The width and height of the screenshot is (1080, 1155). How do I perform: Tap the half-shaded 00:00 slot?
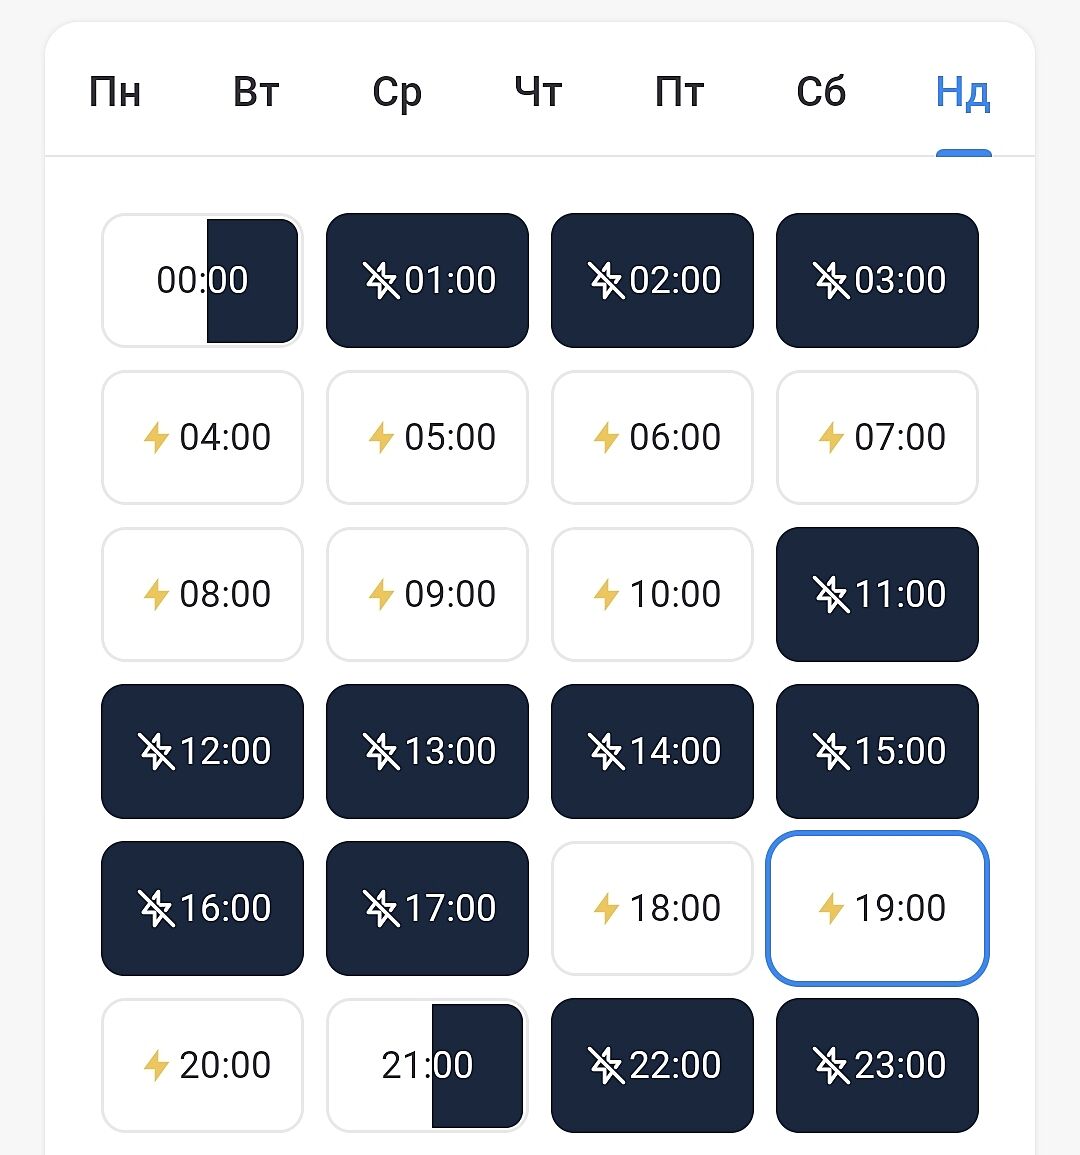pos(202,280)
